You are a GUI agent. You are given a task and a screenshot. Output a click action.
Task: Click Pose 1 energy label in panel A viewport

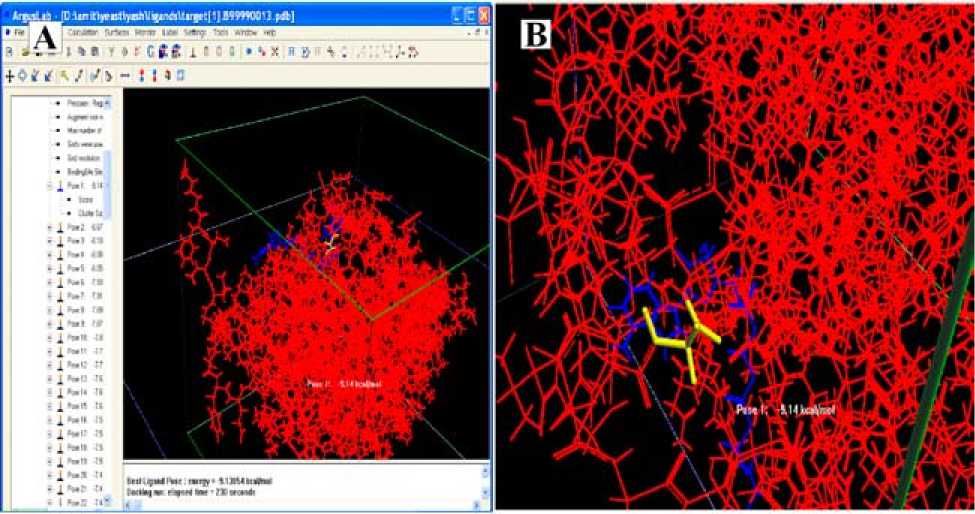click(344, 383)
